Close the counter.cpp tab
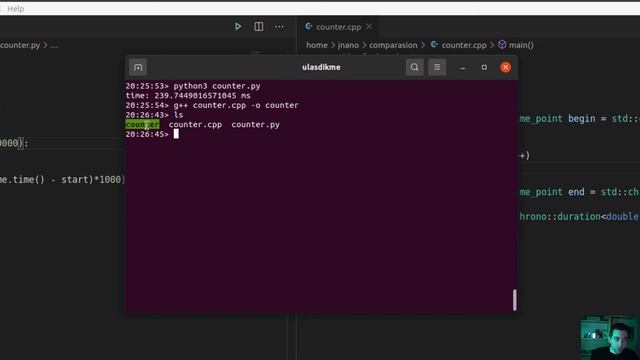The image size is (640, 360). pyautogui.click(x=369, y=27)
